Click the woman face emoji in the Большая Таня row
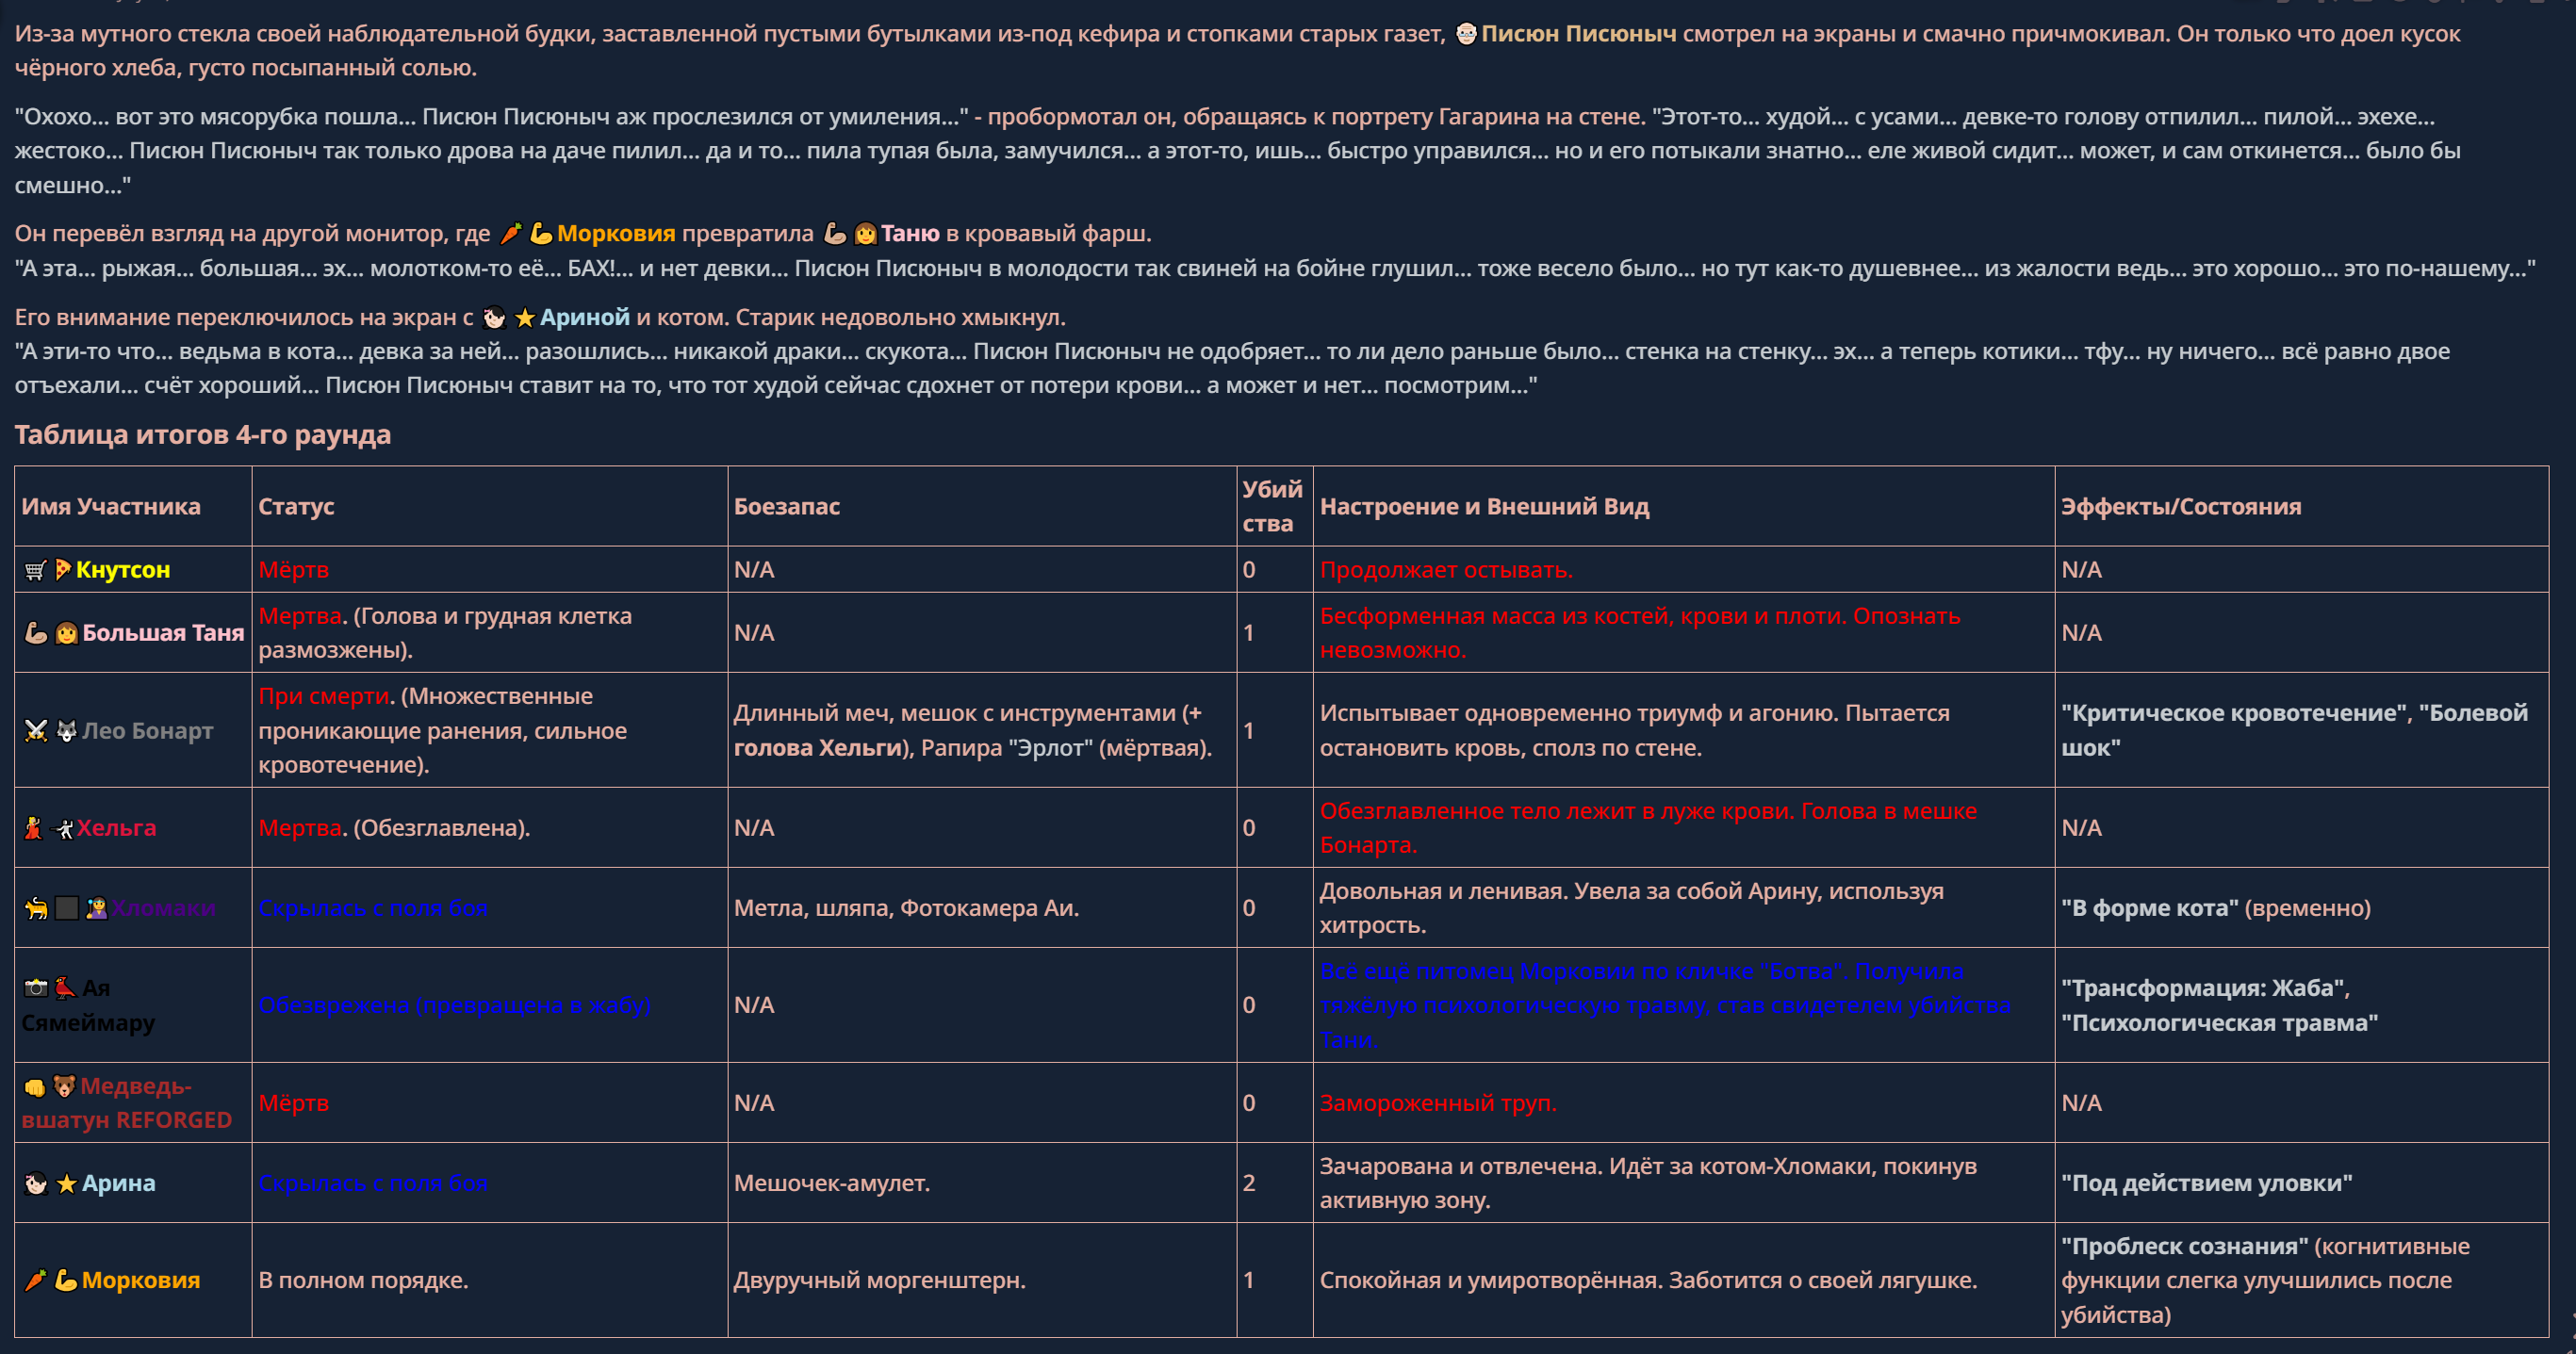The height and width of the screenshot is (1354, 2576). pyautogui.click(x=66, y=633)
